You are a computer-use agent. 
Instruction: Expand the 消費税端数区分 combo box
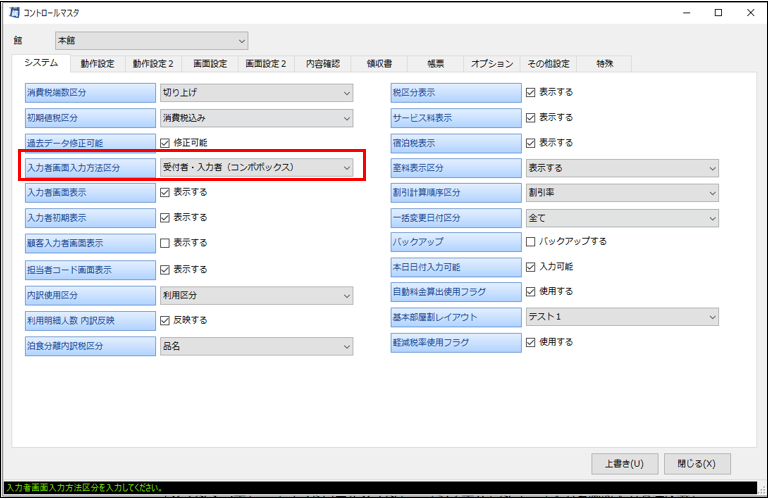click(256, 93)
